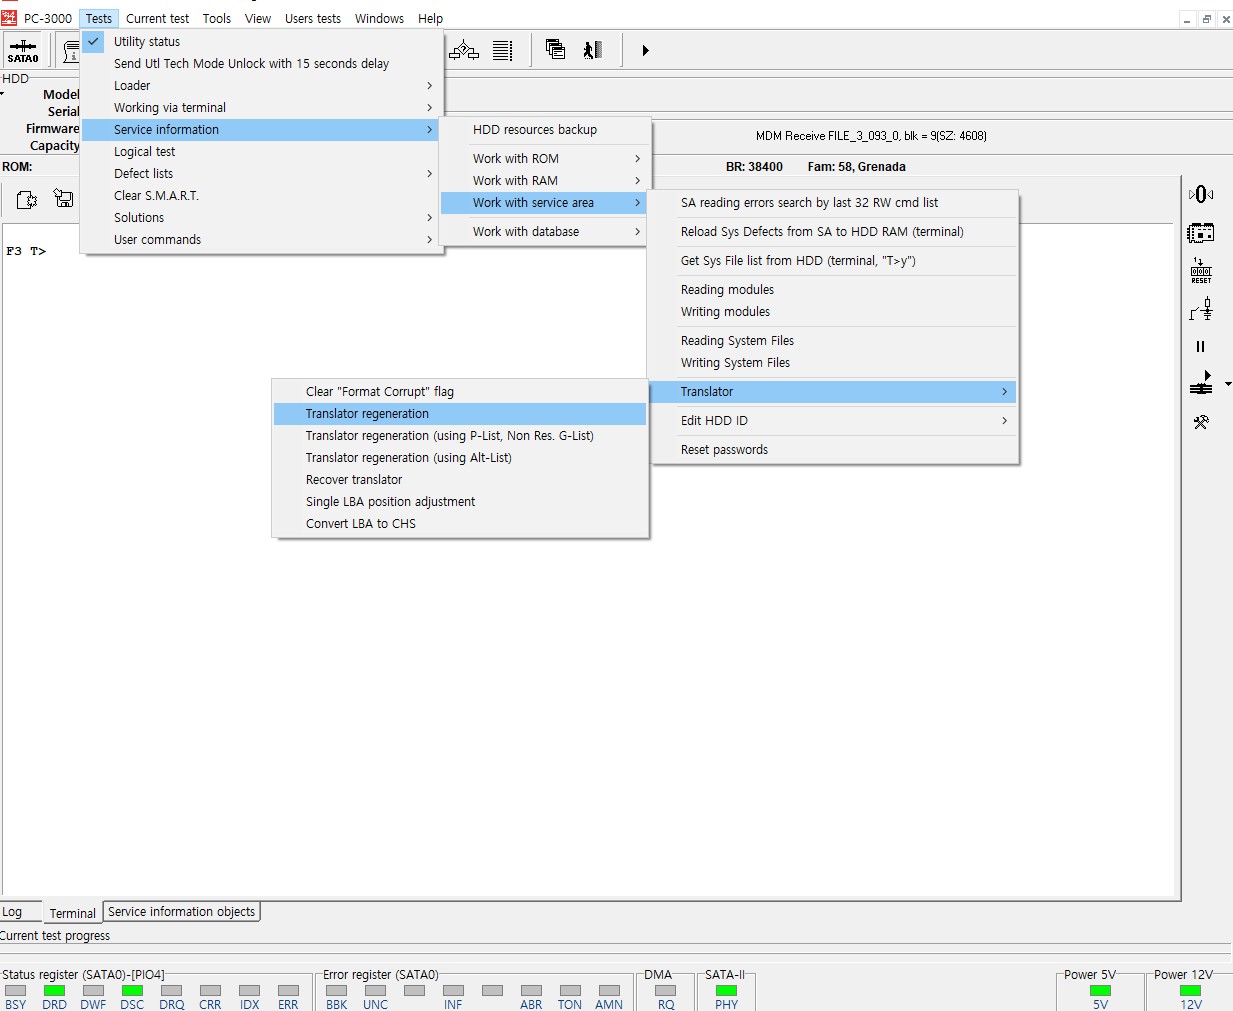The image size is (1233, 1011).
Task: Toggle the Utility status checked item
Action: click(x=262, y=41)
